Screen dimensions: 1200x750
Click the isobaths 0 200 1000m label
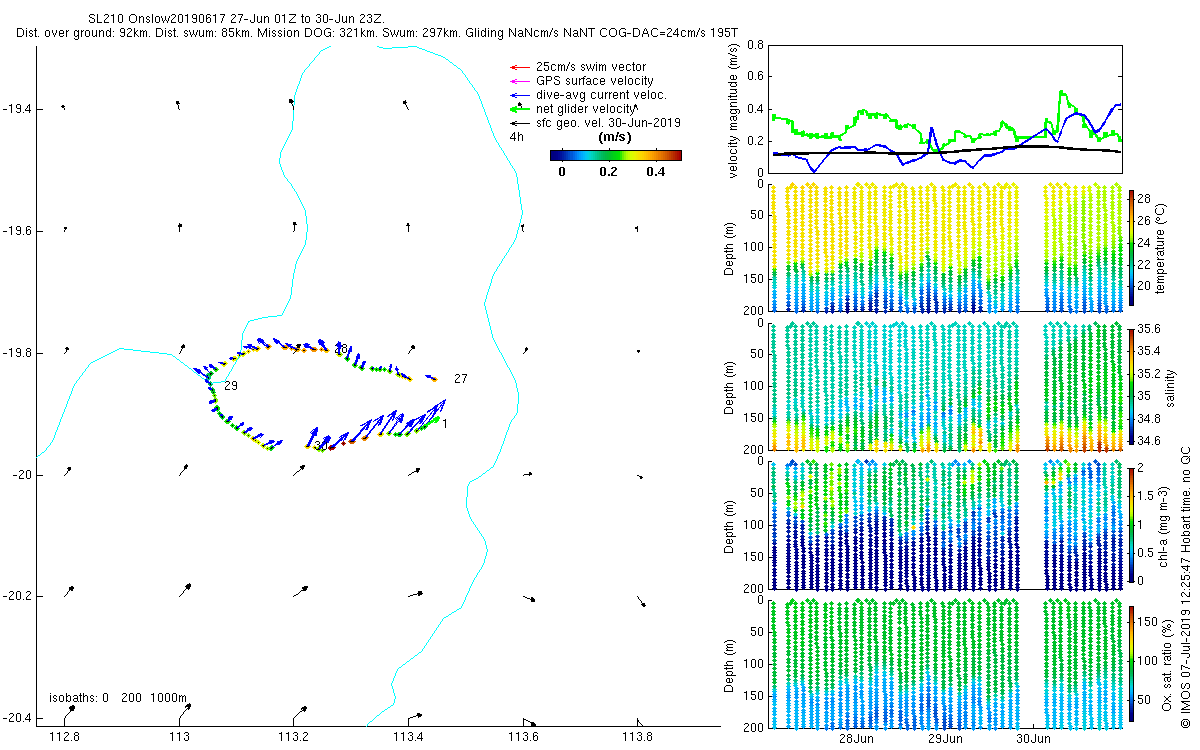tap(118, 698)
